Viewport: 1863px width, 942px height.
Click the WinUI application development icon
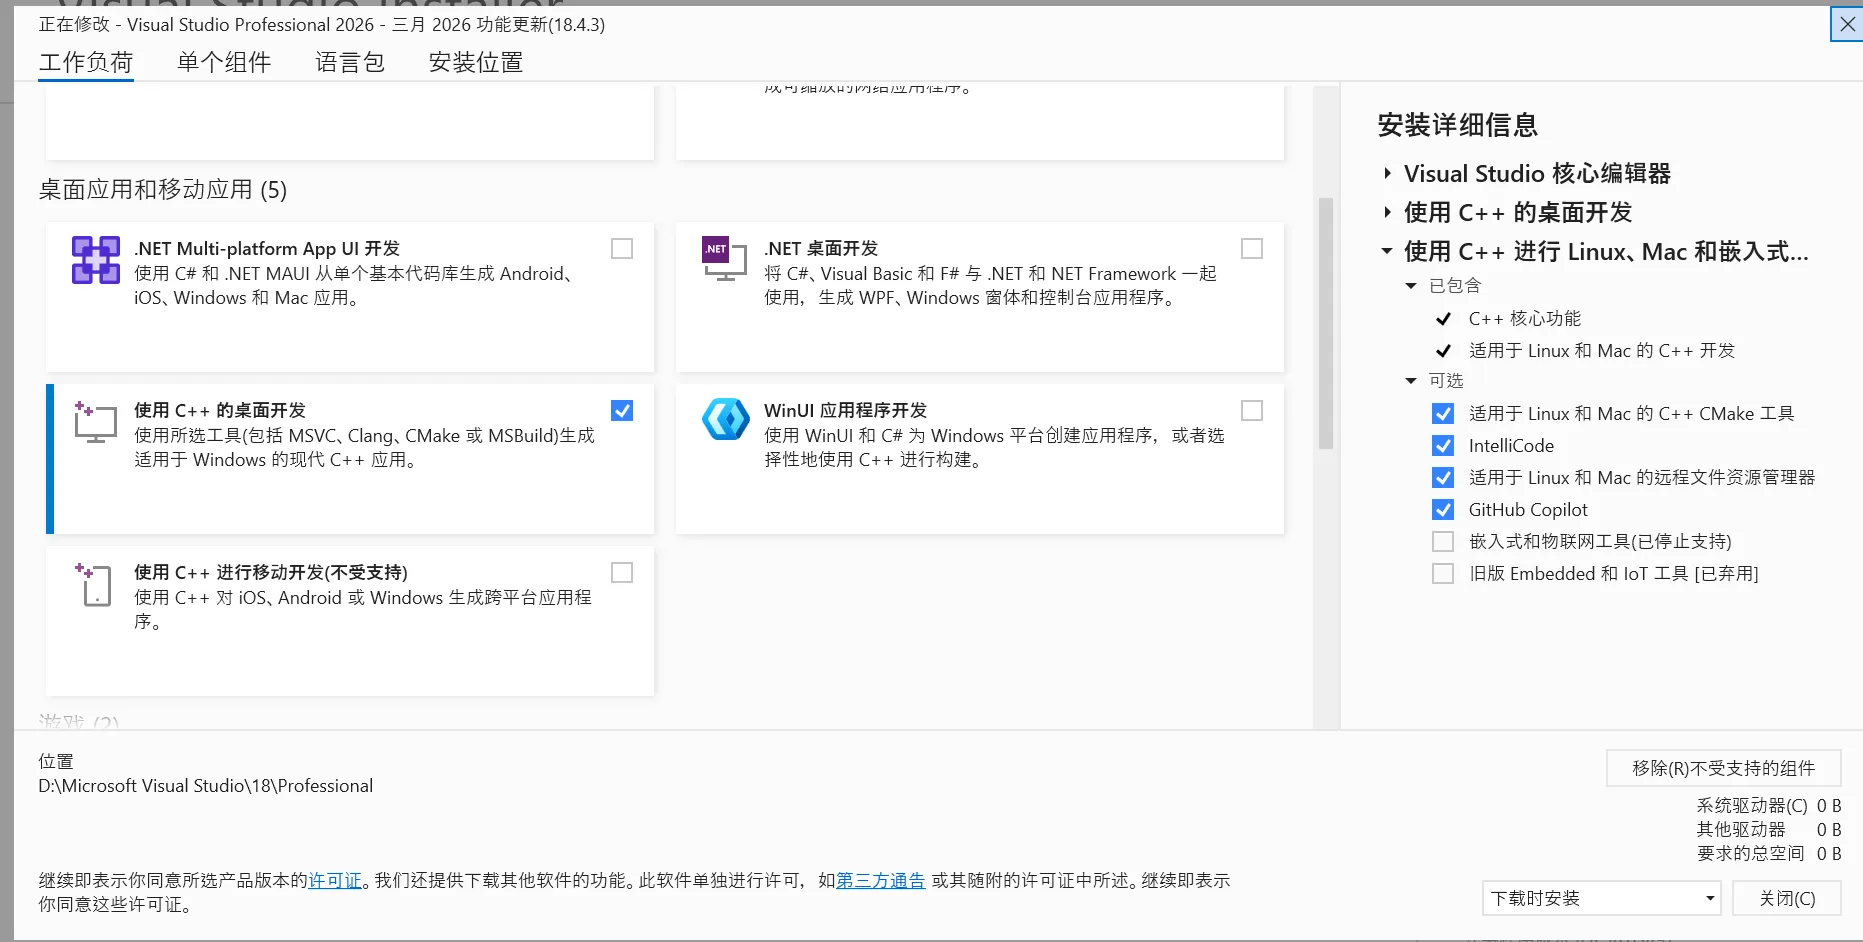pos(725,419)
